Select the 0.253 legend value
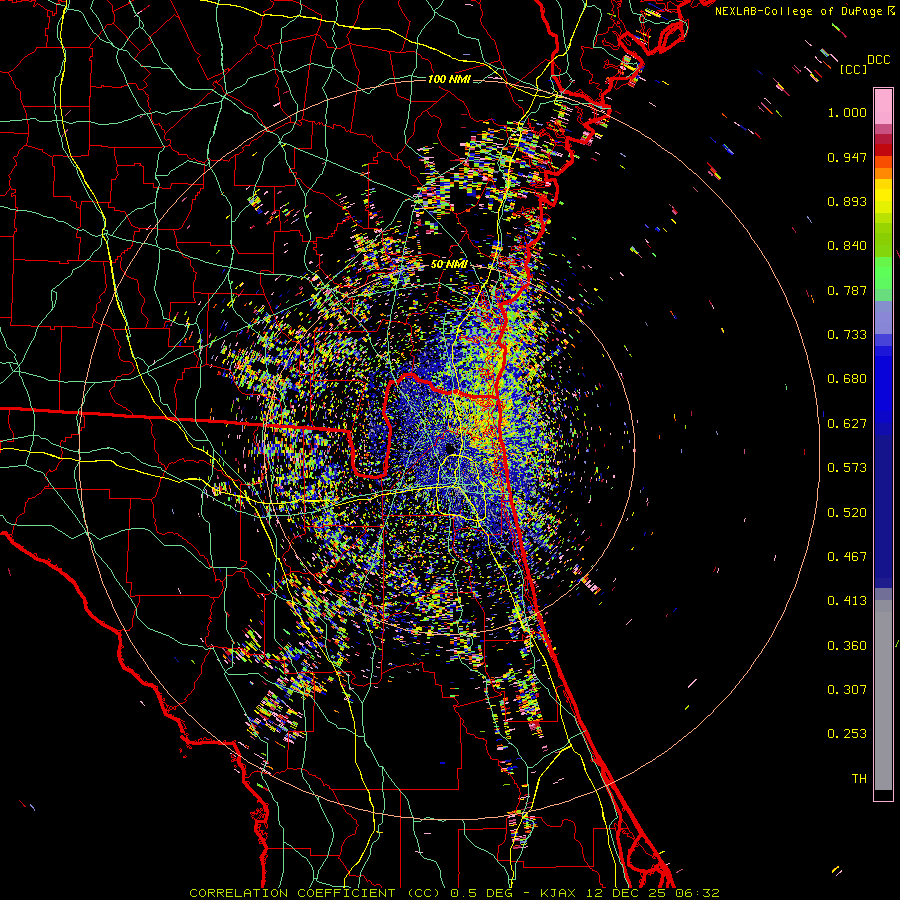Viewport: 900px width, 900px height. (x=847, y=734)
